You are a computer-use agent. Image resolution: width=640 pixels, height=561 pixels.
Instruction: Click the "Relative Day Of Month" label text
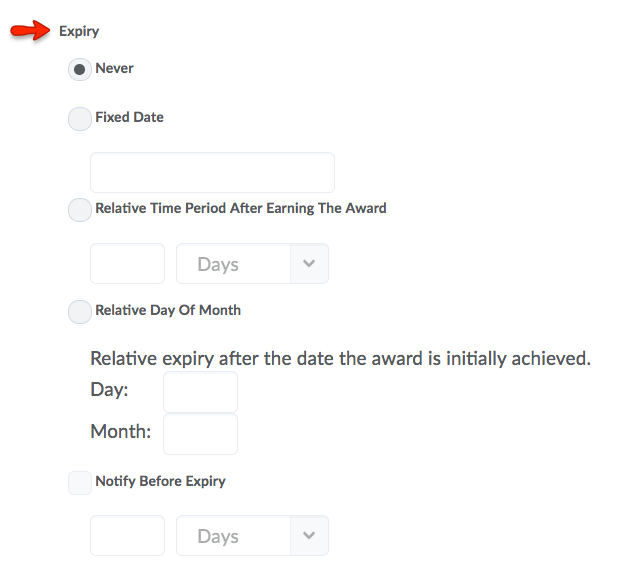[167, 310]
